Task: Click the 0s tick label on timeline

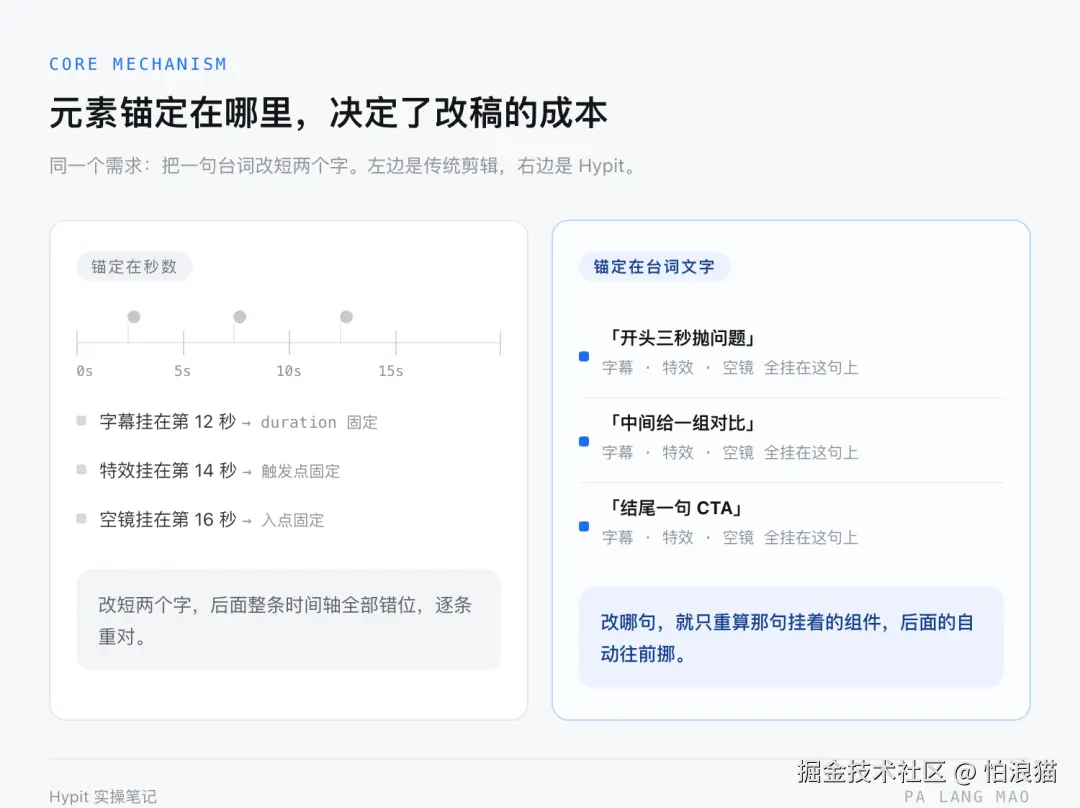Action: pos(85,371)
